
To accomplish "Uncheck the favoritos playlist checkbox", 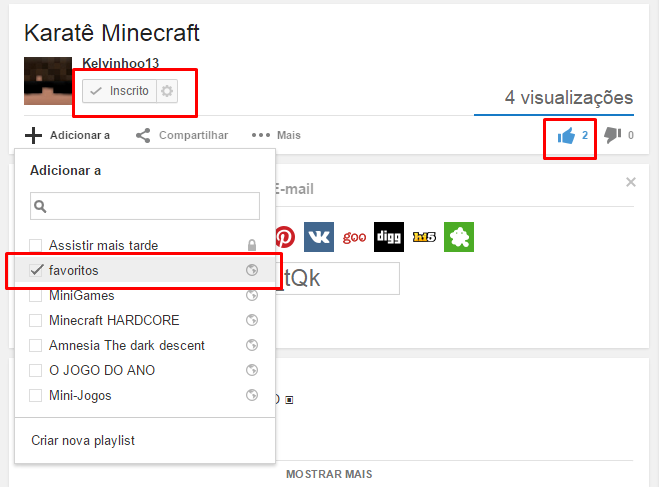I will (36, 270).
